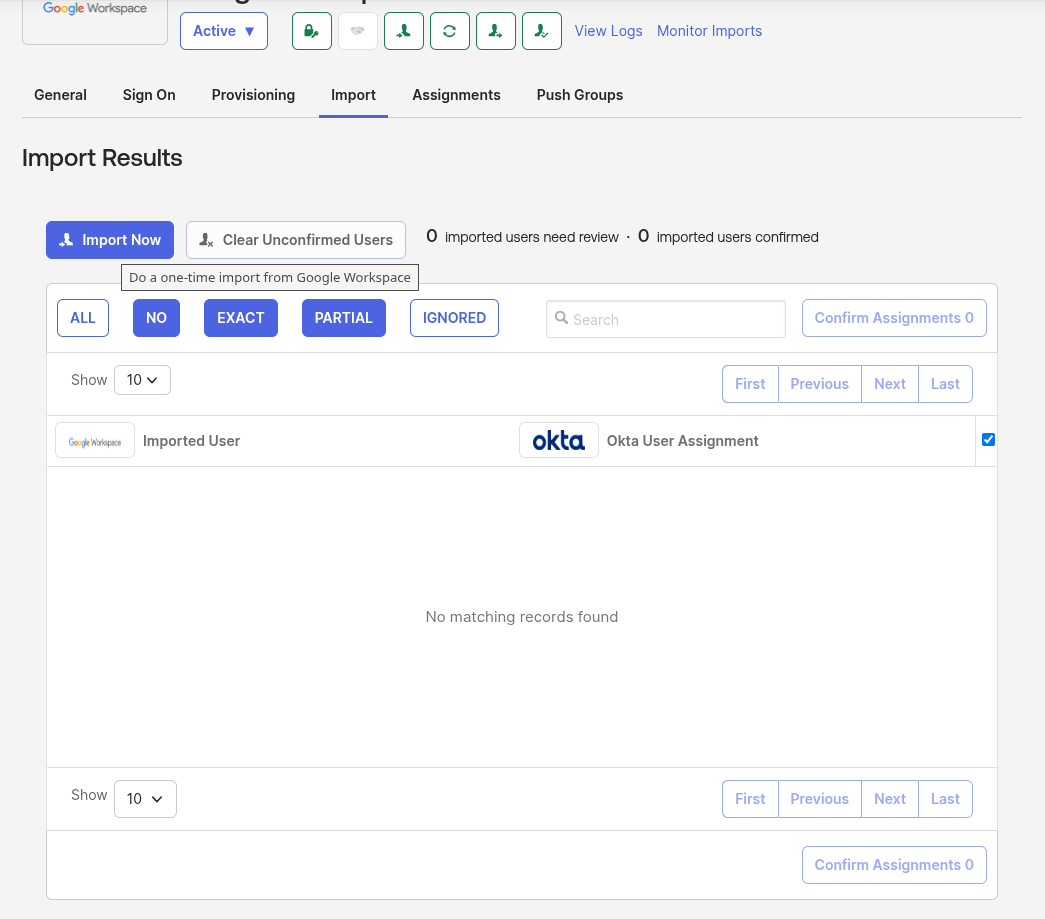Uncheck the select-all checkbox in table header

click(988, 440)
